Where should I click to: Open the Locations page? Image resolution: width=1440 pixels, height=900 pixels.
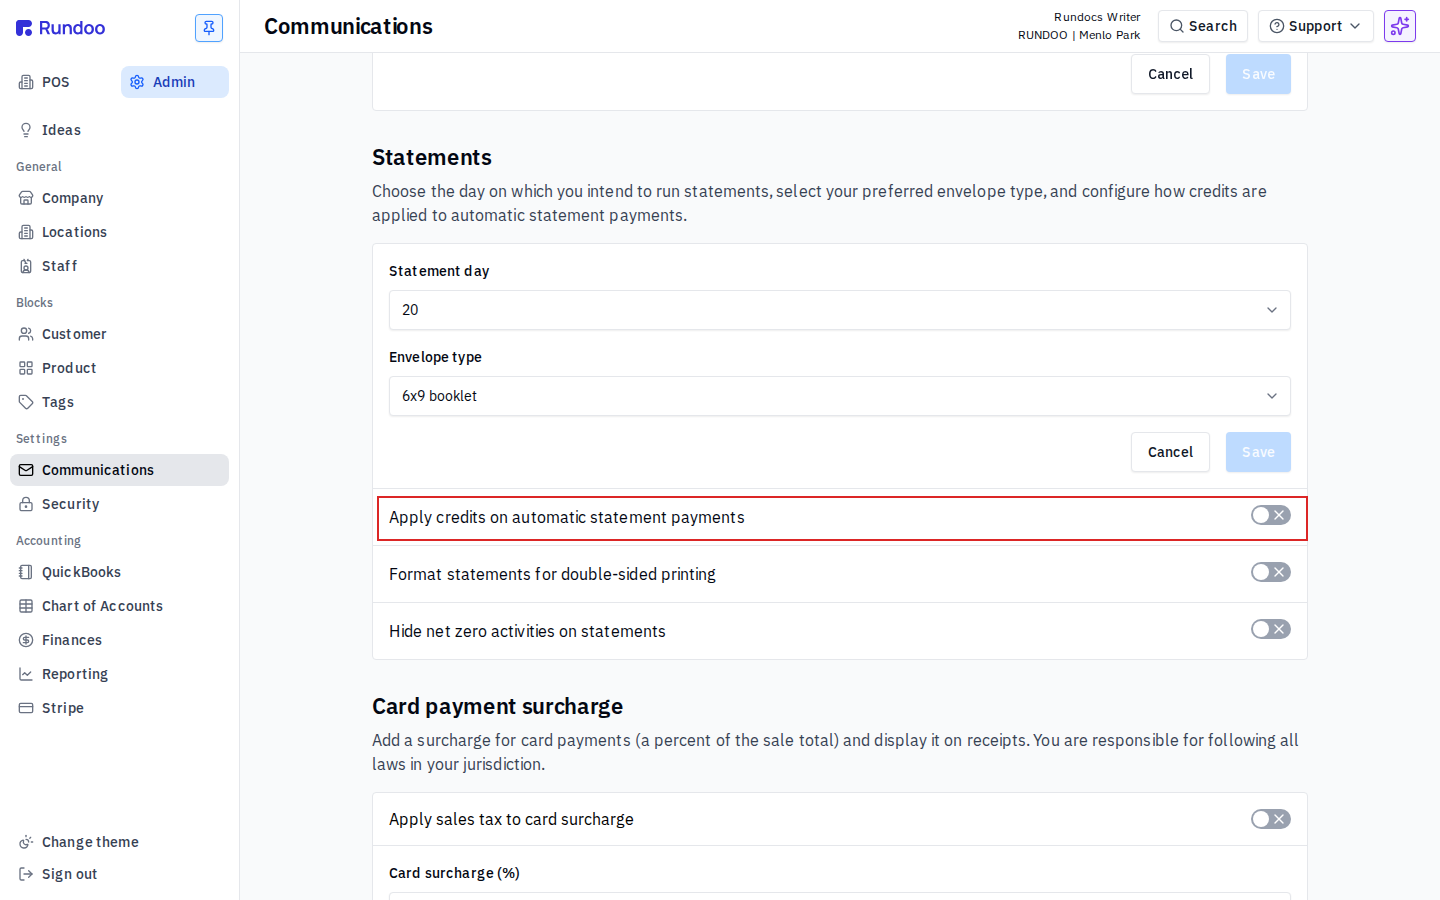pos(120,232)
